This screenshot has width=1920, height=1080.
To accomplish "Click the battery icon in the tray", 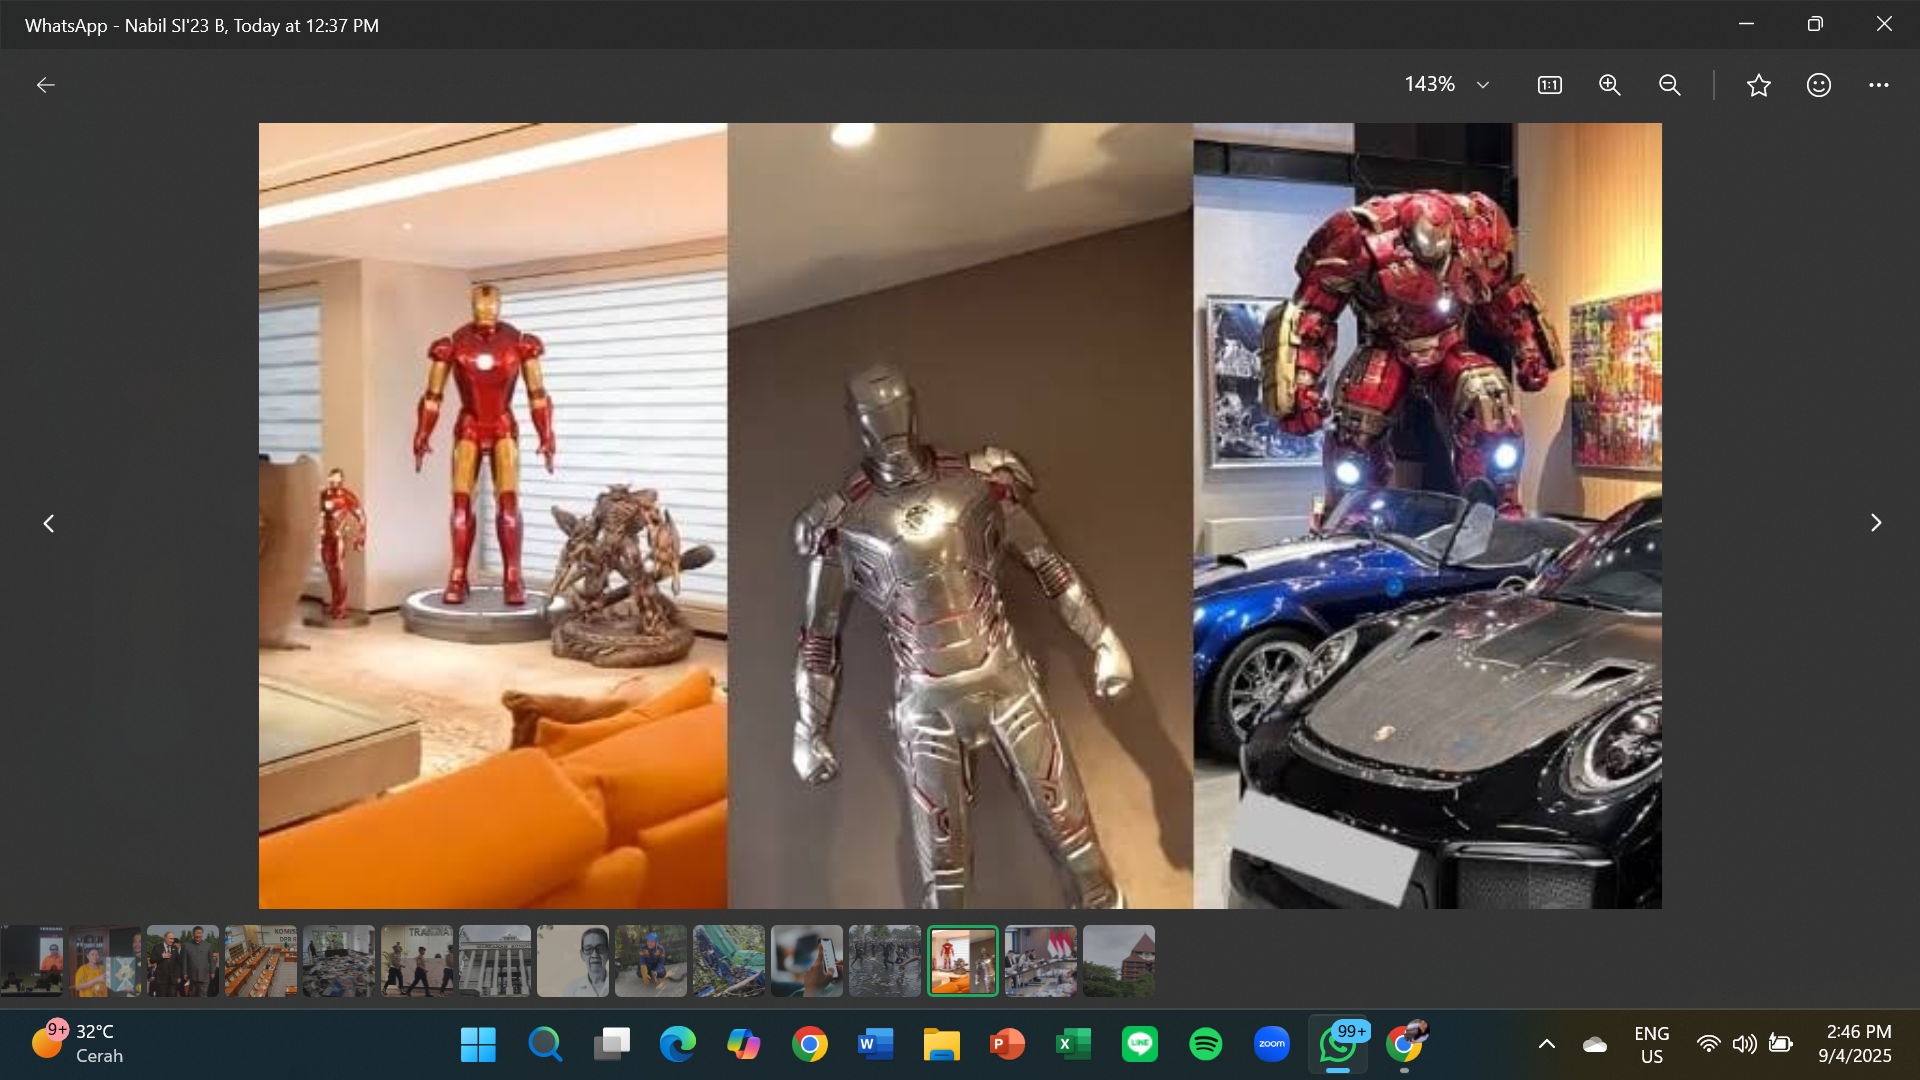I will click(1781, 1045).
